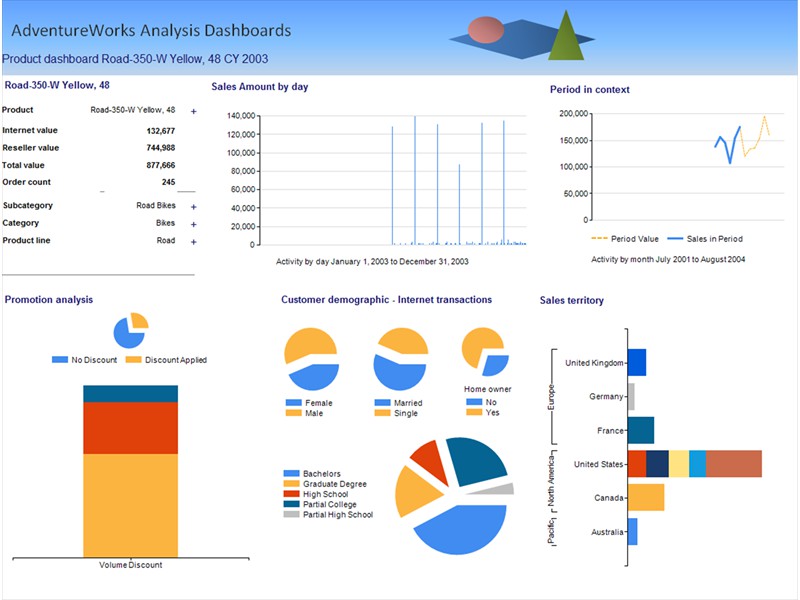Click the No Discount legend swatch
Screen dimensions: 800x600
[x=60, y=360]
